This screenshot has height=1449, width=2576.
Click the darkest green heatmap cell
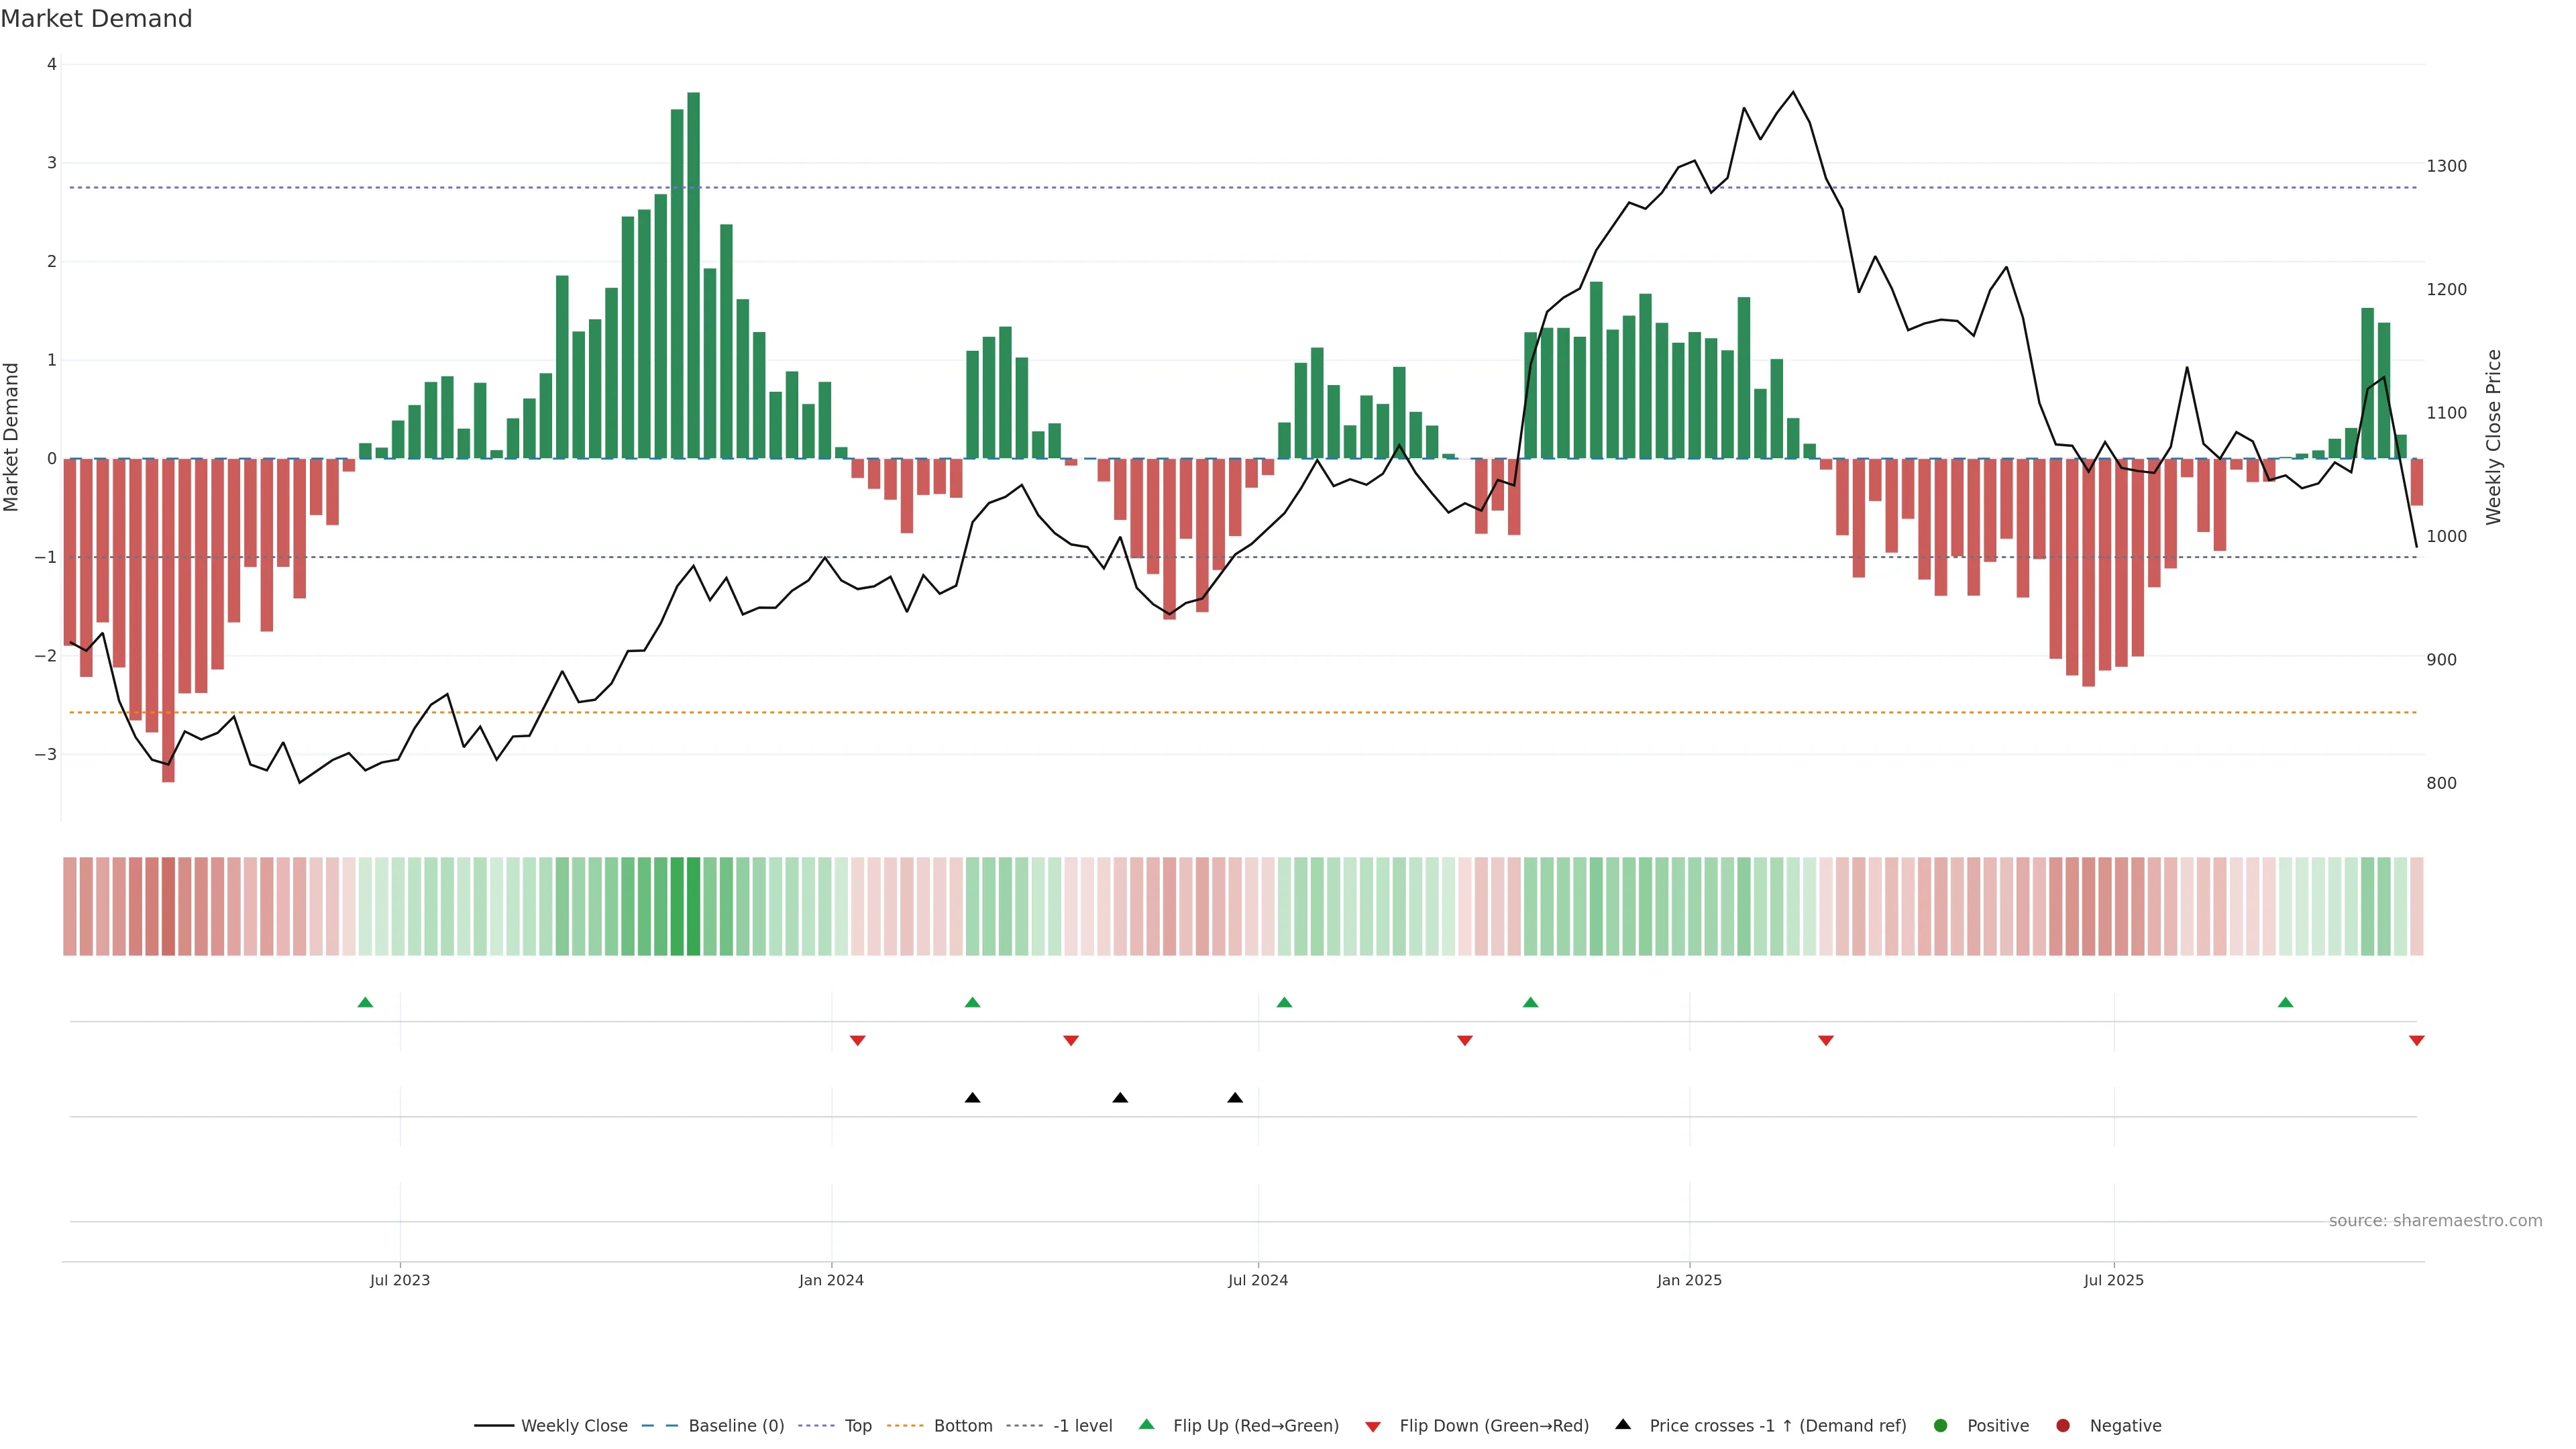[693, 906]
